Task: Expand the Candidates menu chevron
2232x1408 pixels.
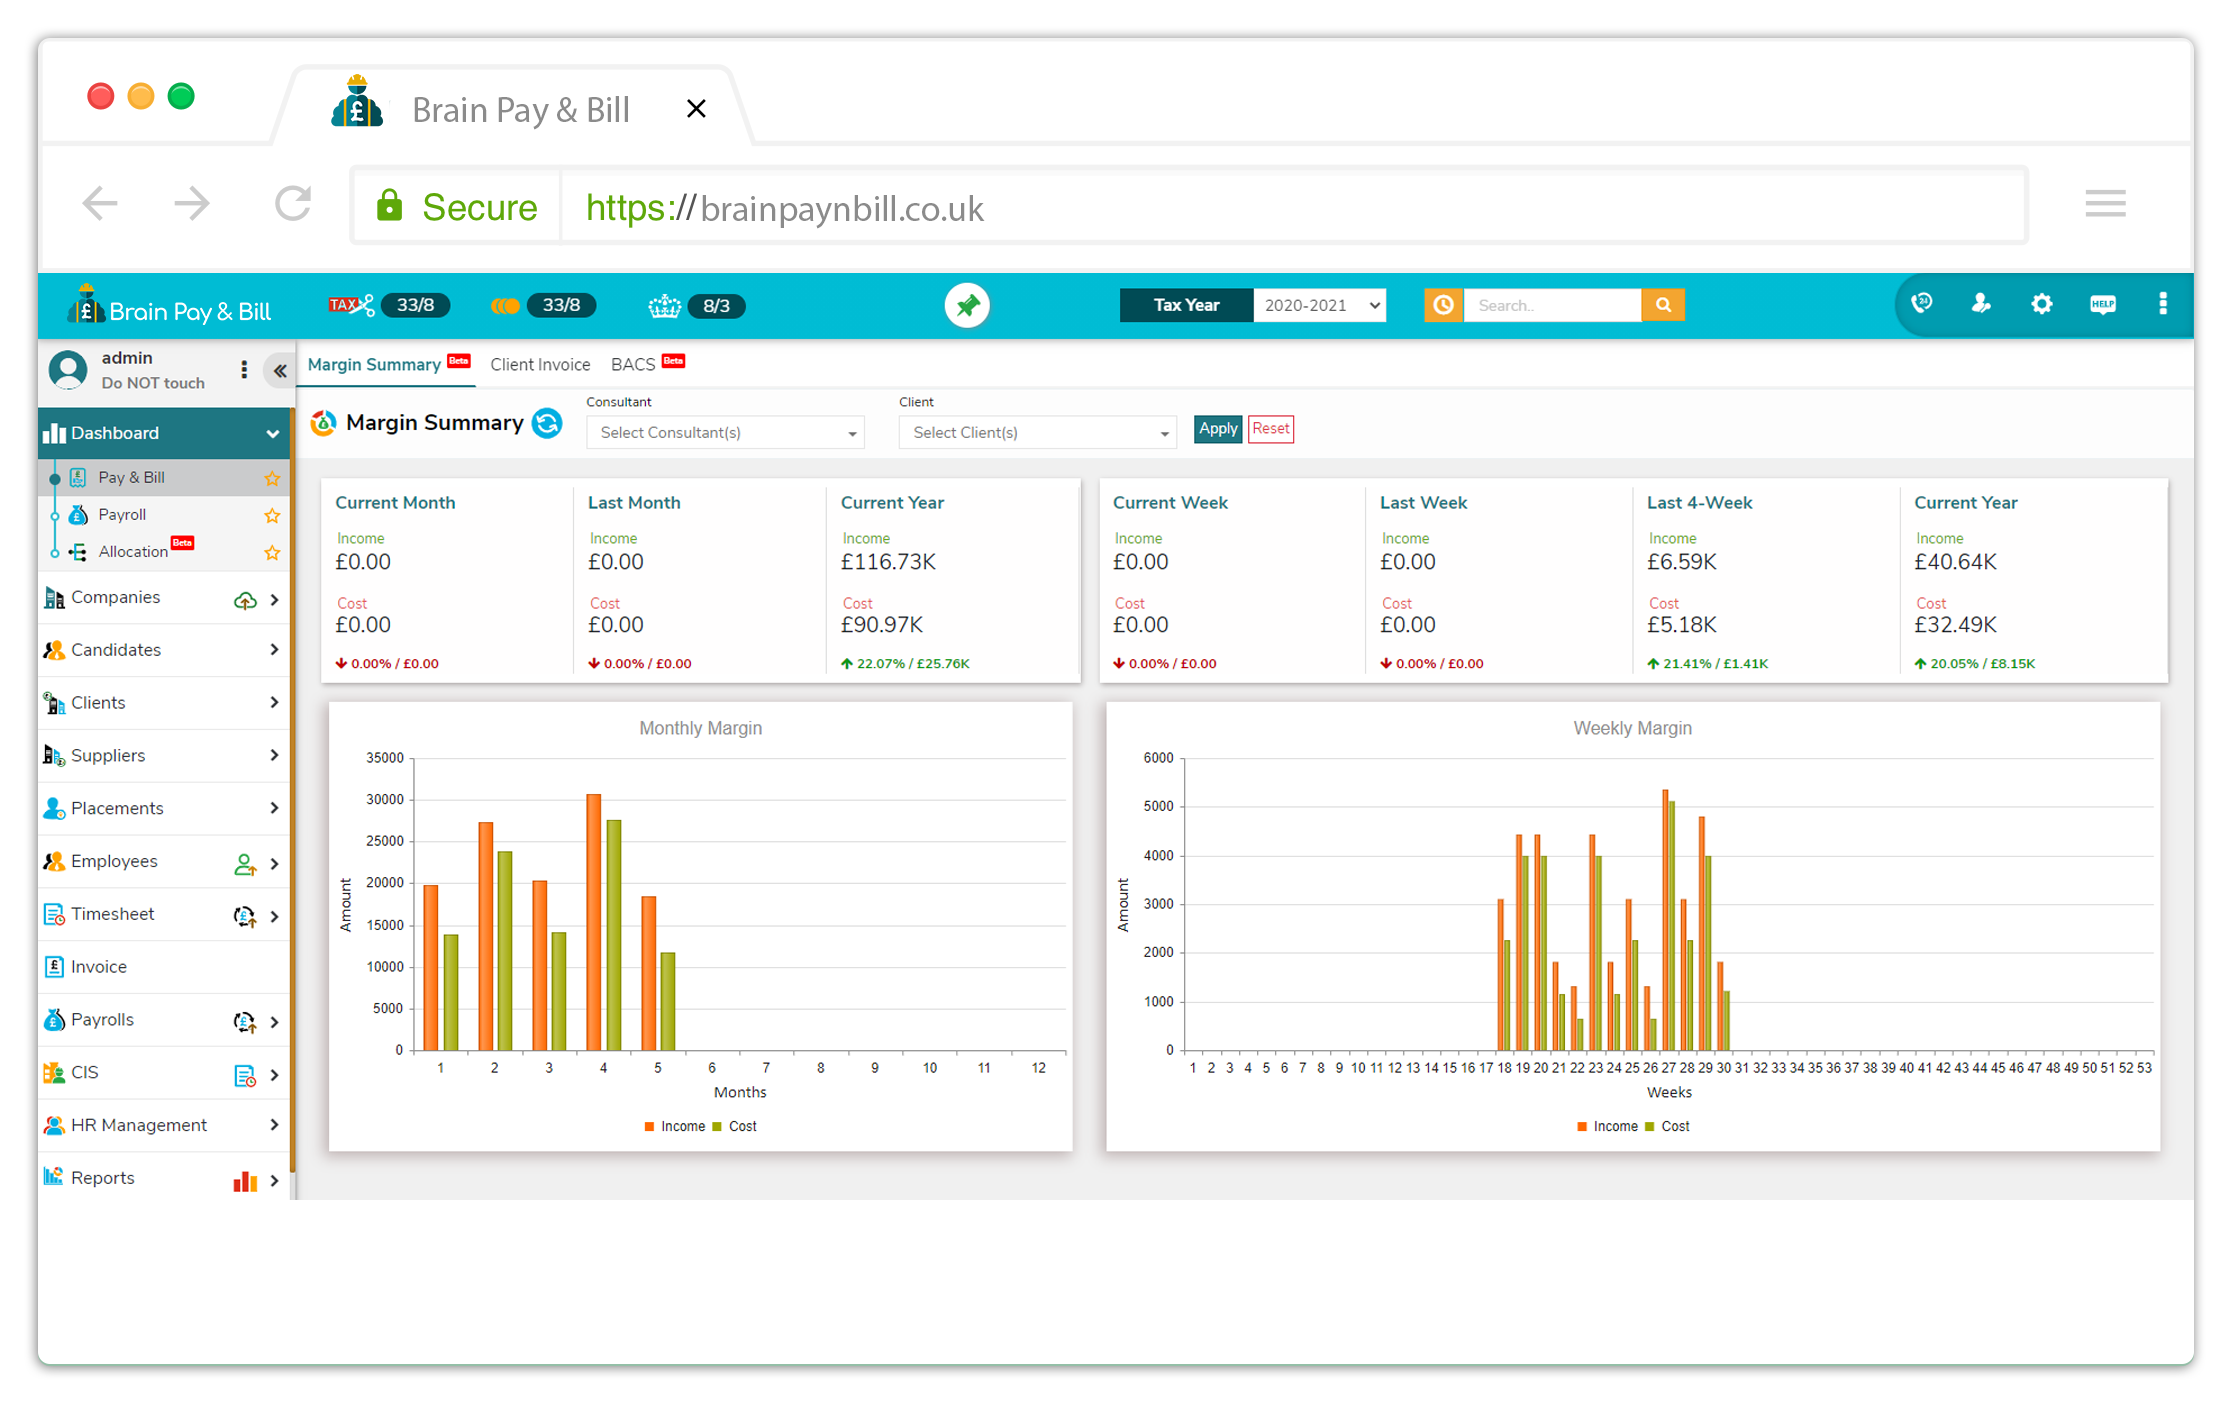Action: (274, 650)
